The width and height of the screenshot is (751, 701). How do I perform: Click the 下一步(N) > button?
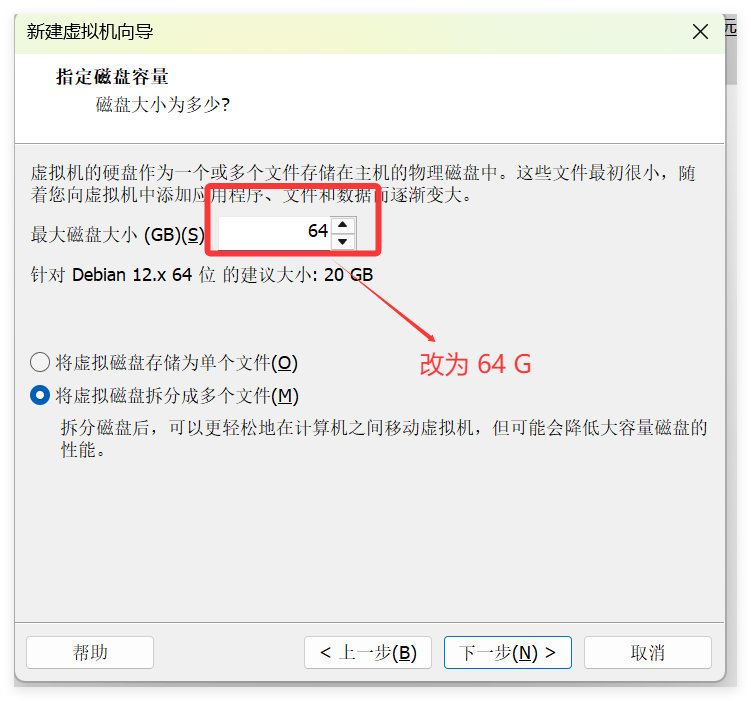(508, 652)
